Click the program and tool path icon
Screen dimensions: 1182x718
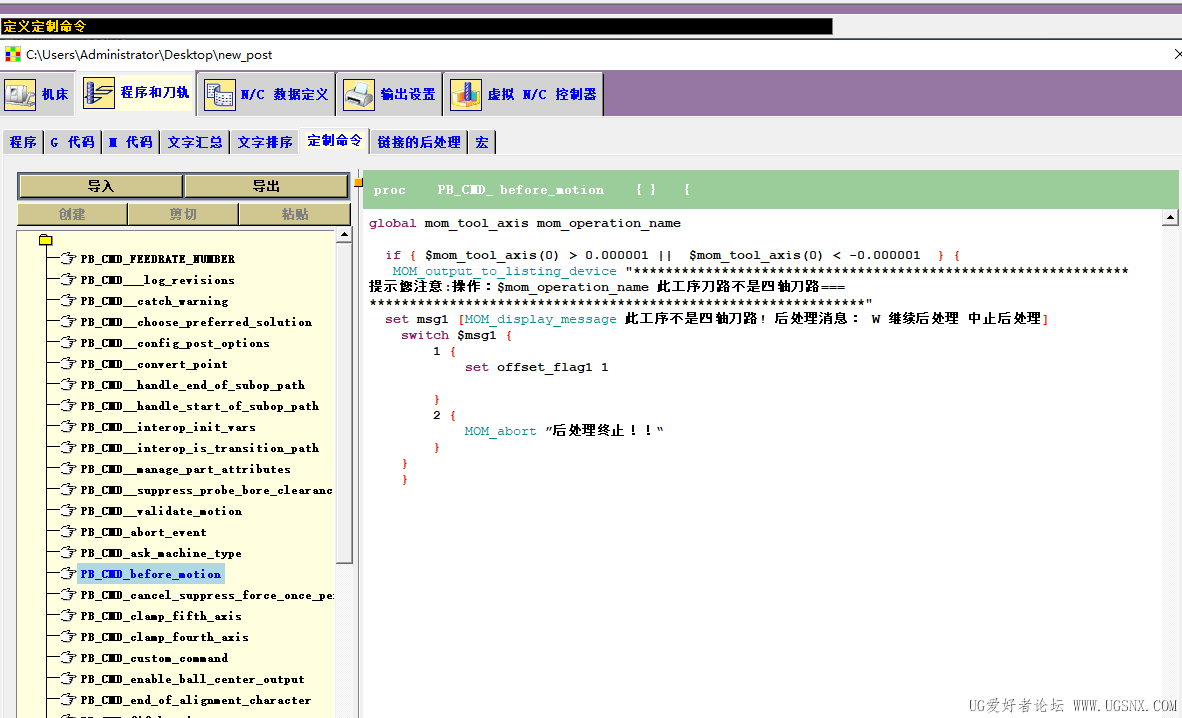click(x=99, y=93)
